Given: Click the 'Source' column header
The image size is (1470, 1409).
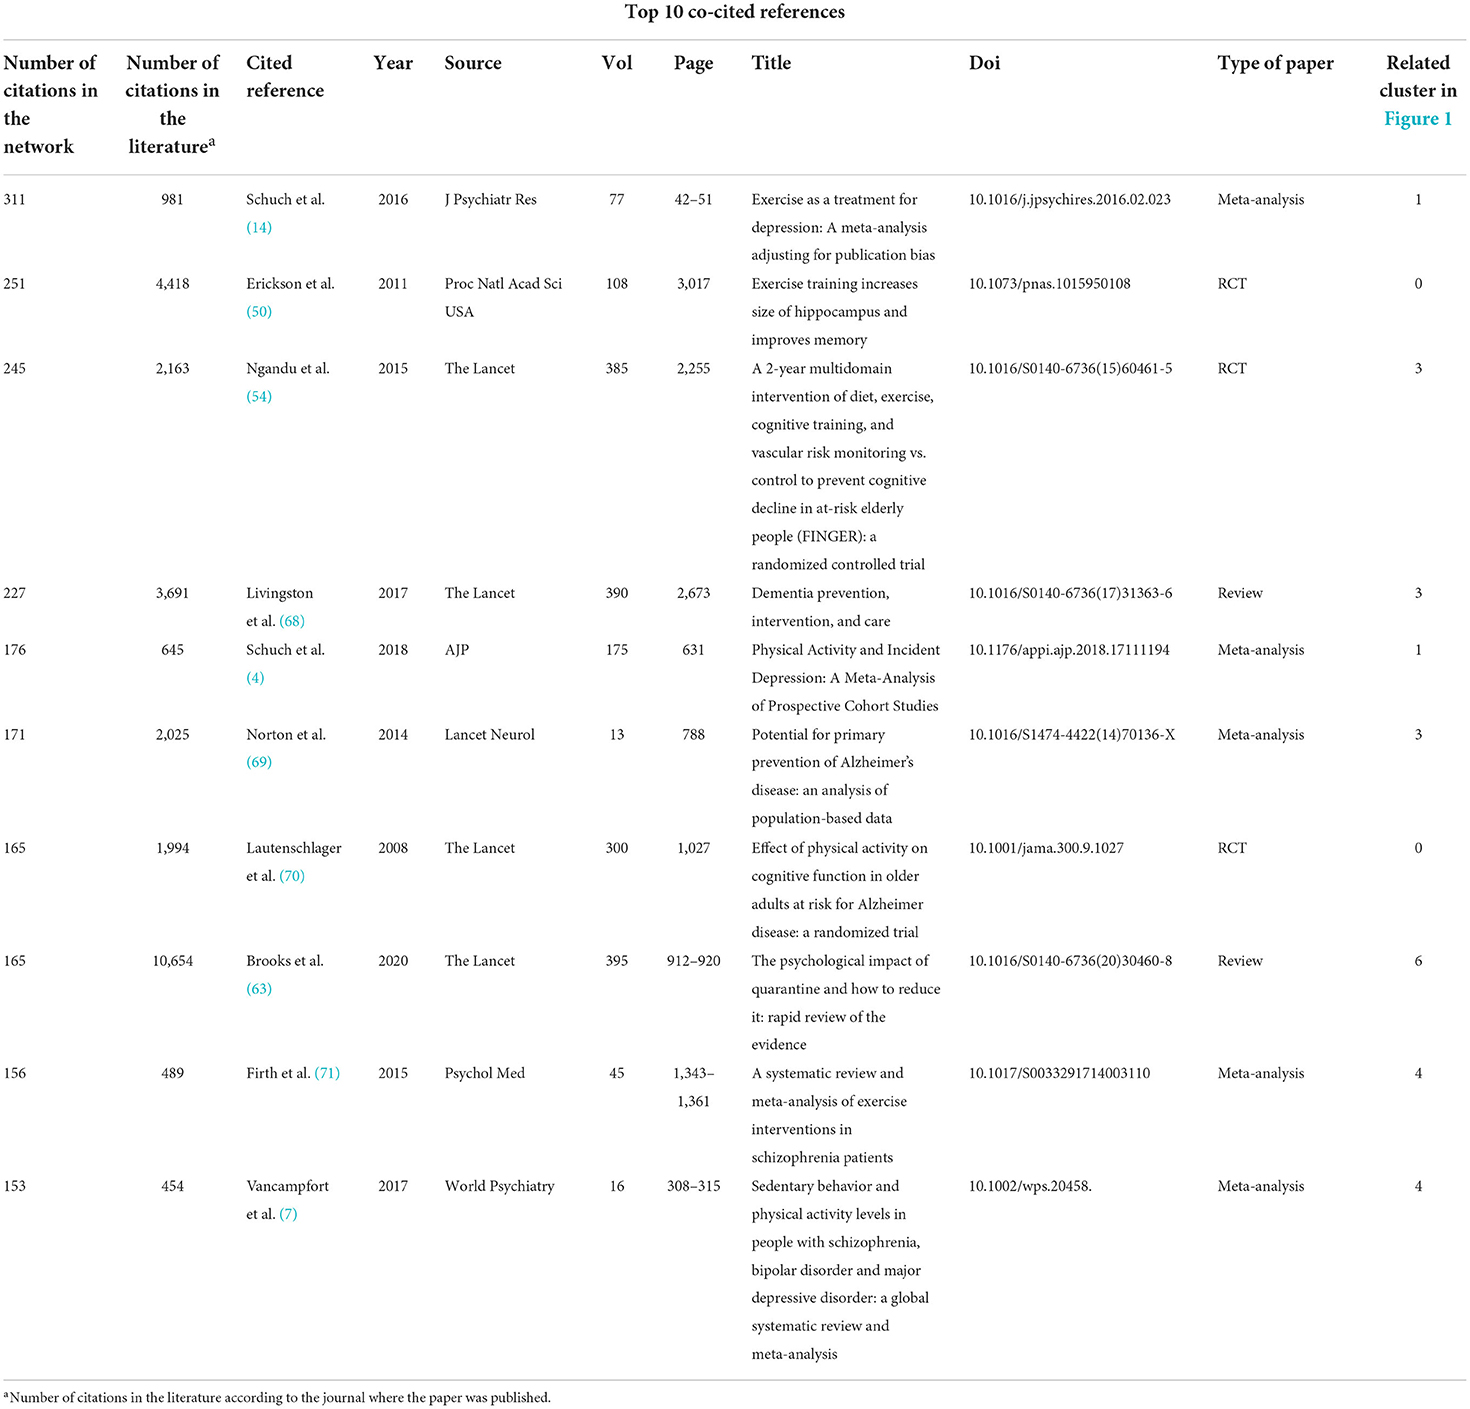Looking at the screenshot, I should [x=473, y=63].
